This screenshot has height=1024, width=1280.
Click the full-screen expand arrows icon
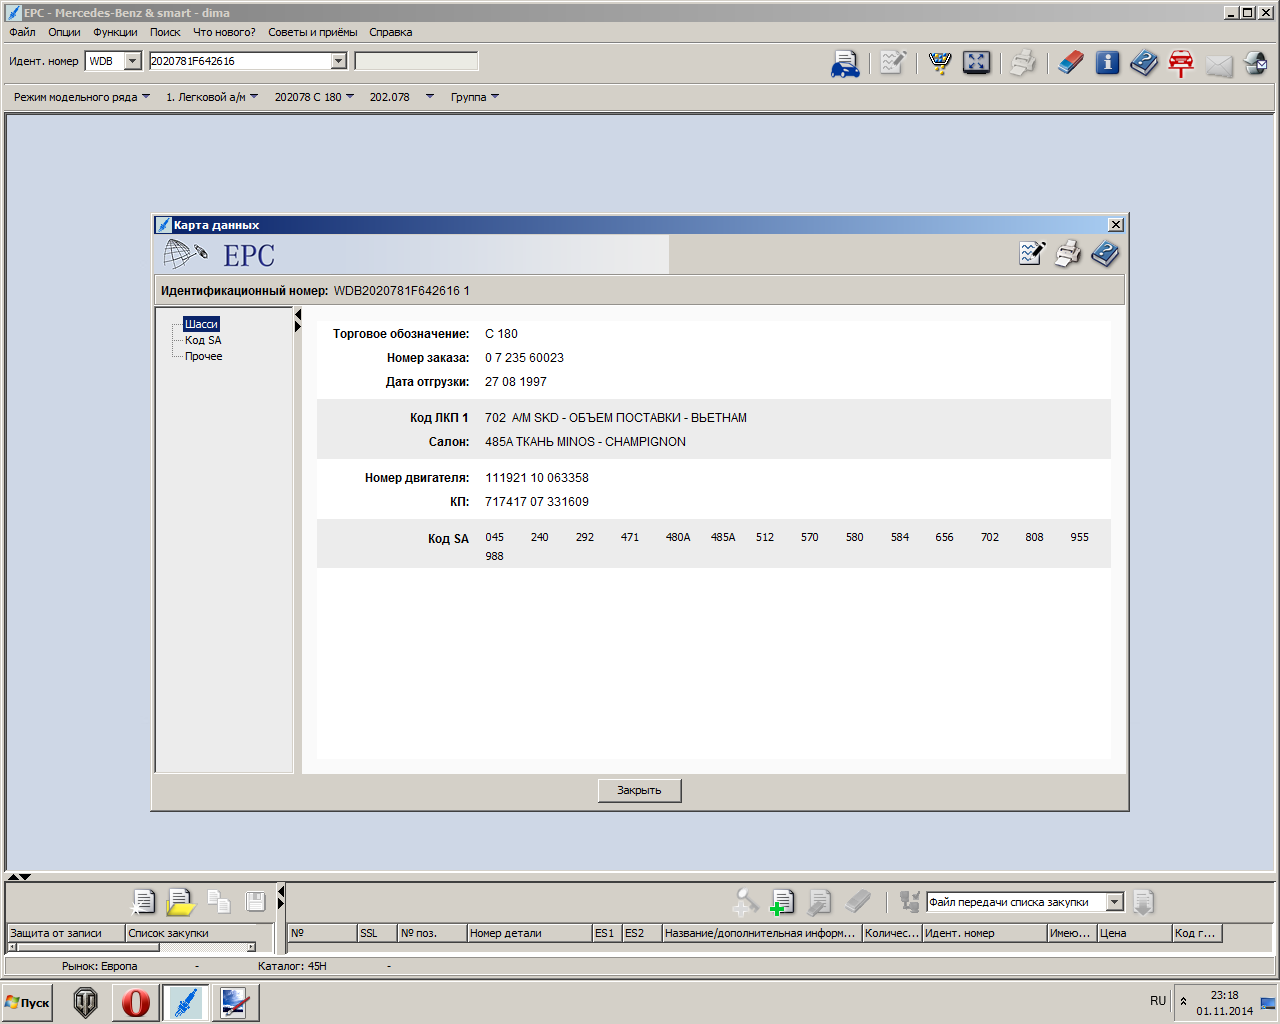point(976,63)
